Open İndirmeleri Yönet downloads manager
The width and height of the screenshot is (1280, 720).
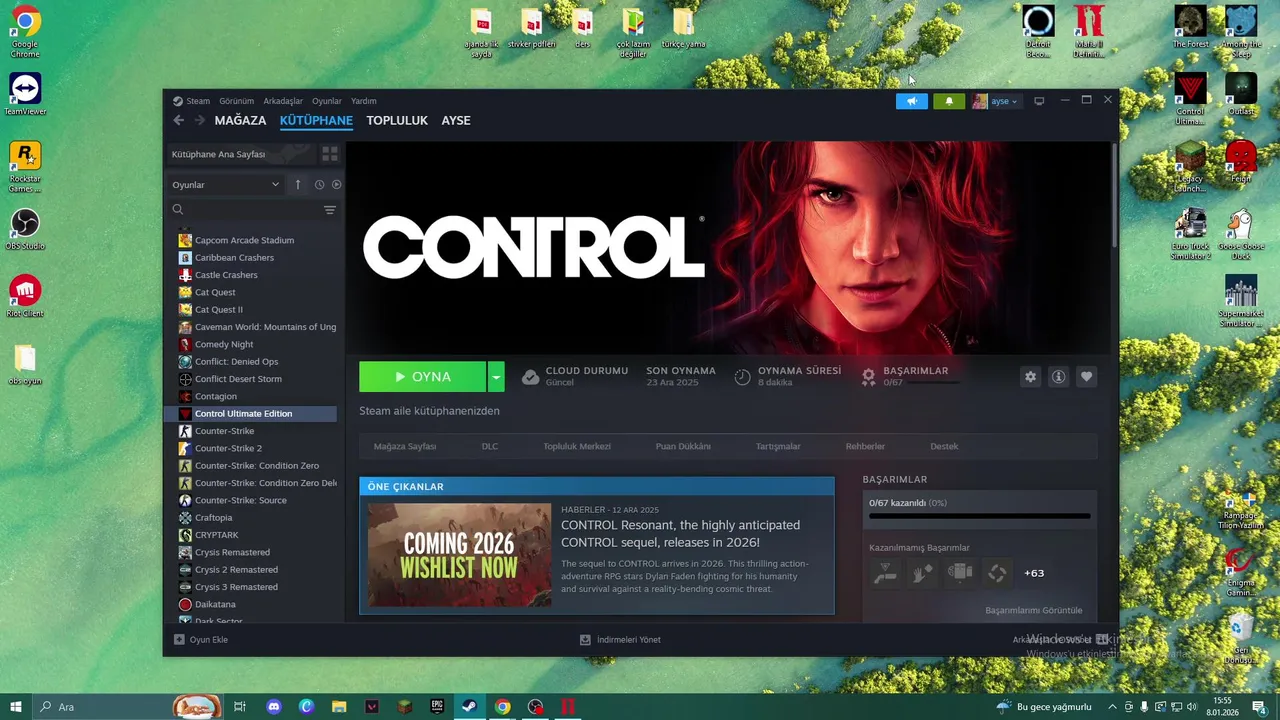620,640
